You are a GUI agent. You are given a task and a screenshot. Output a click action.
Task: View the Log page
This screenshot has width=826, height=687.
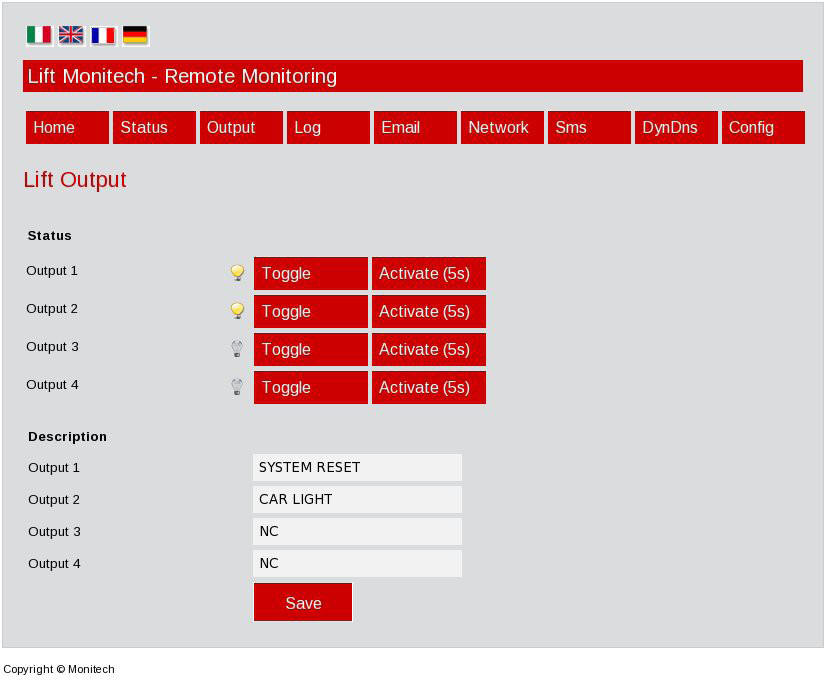328,127
